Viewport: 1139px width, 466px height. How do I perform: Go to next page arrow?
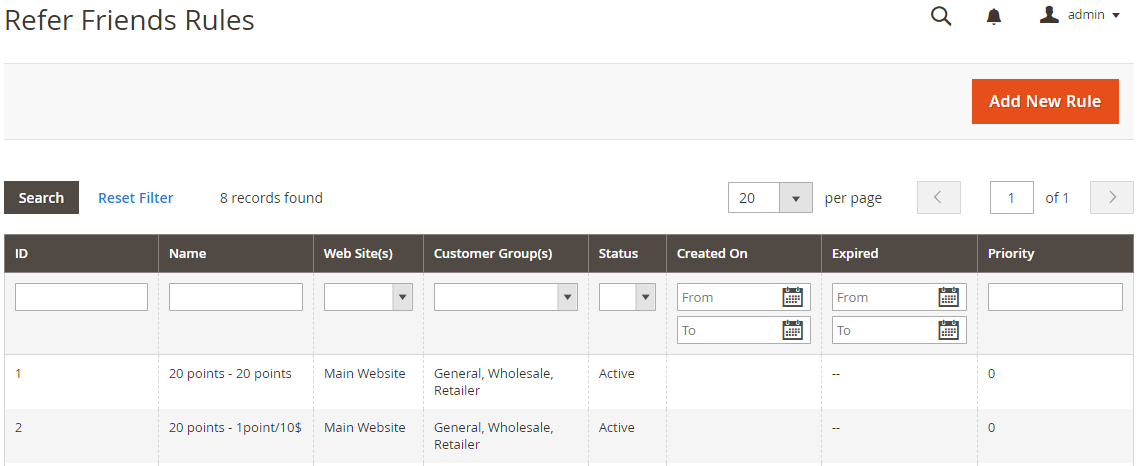click(x=1111, y=198)
